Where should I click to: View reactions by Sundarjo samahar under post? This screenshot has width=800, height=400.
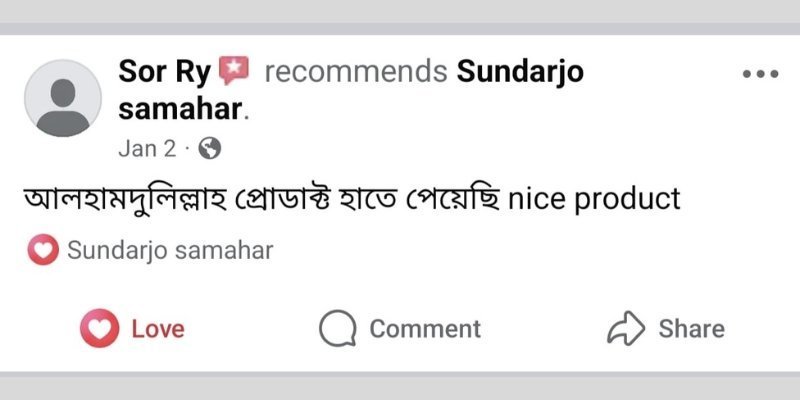click(x=170, y=251)
